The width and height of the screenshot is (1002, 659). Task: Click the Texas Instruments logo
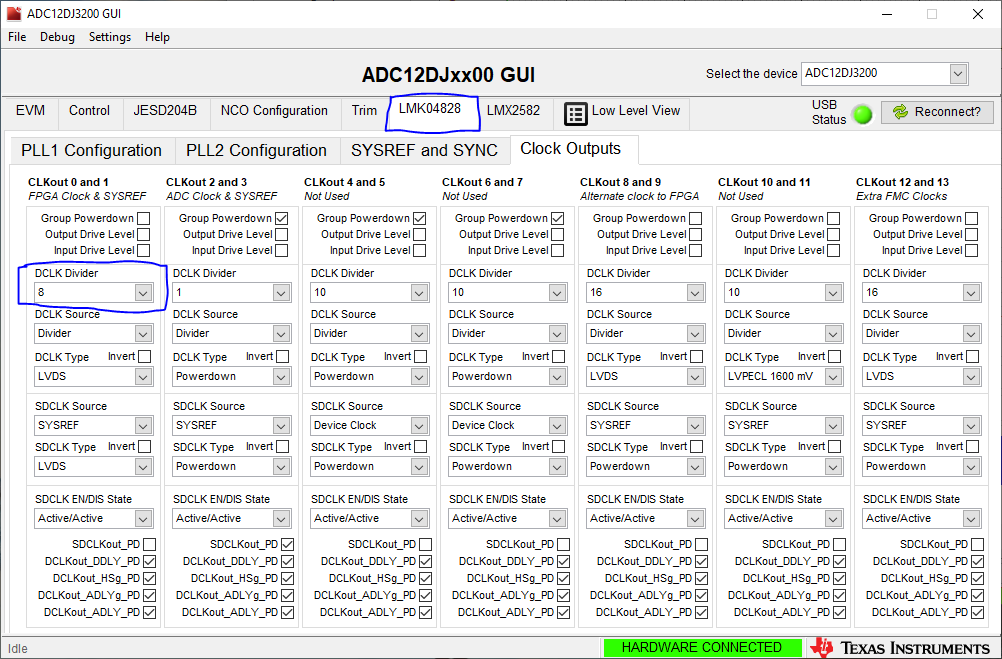coord(901,647)
